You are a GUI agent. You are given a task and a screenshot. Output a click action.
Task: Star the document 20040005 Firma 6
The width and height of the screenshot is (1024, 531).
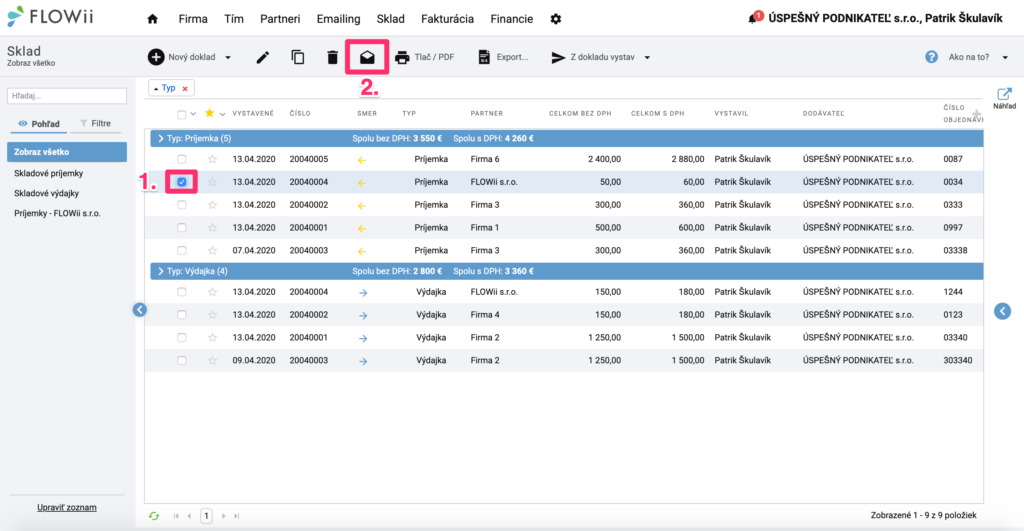(212, 159)
